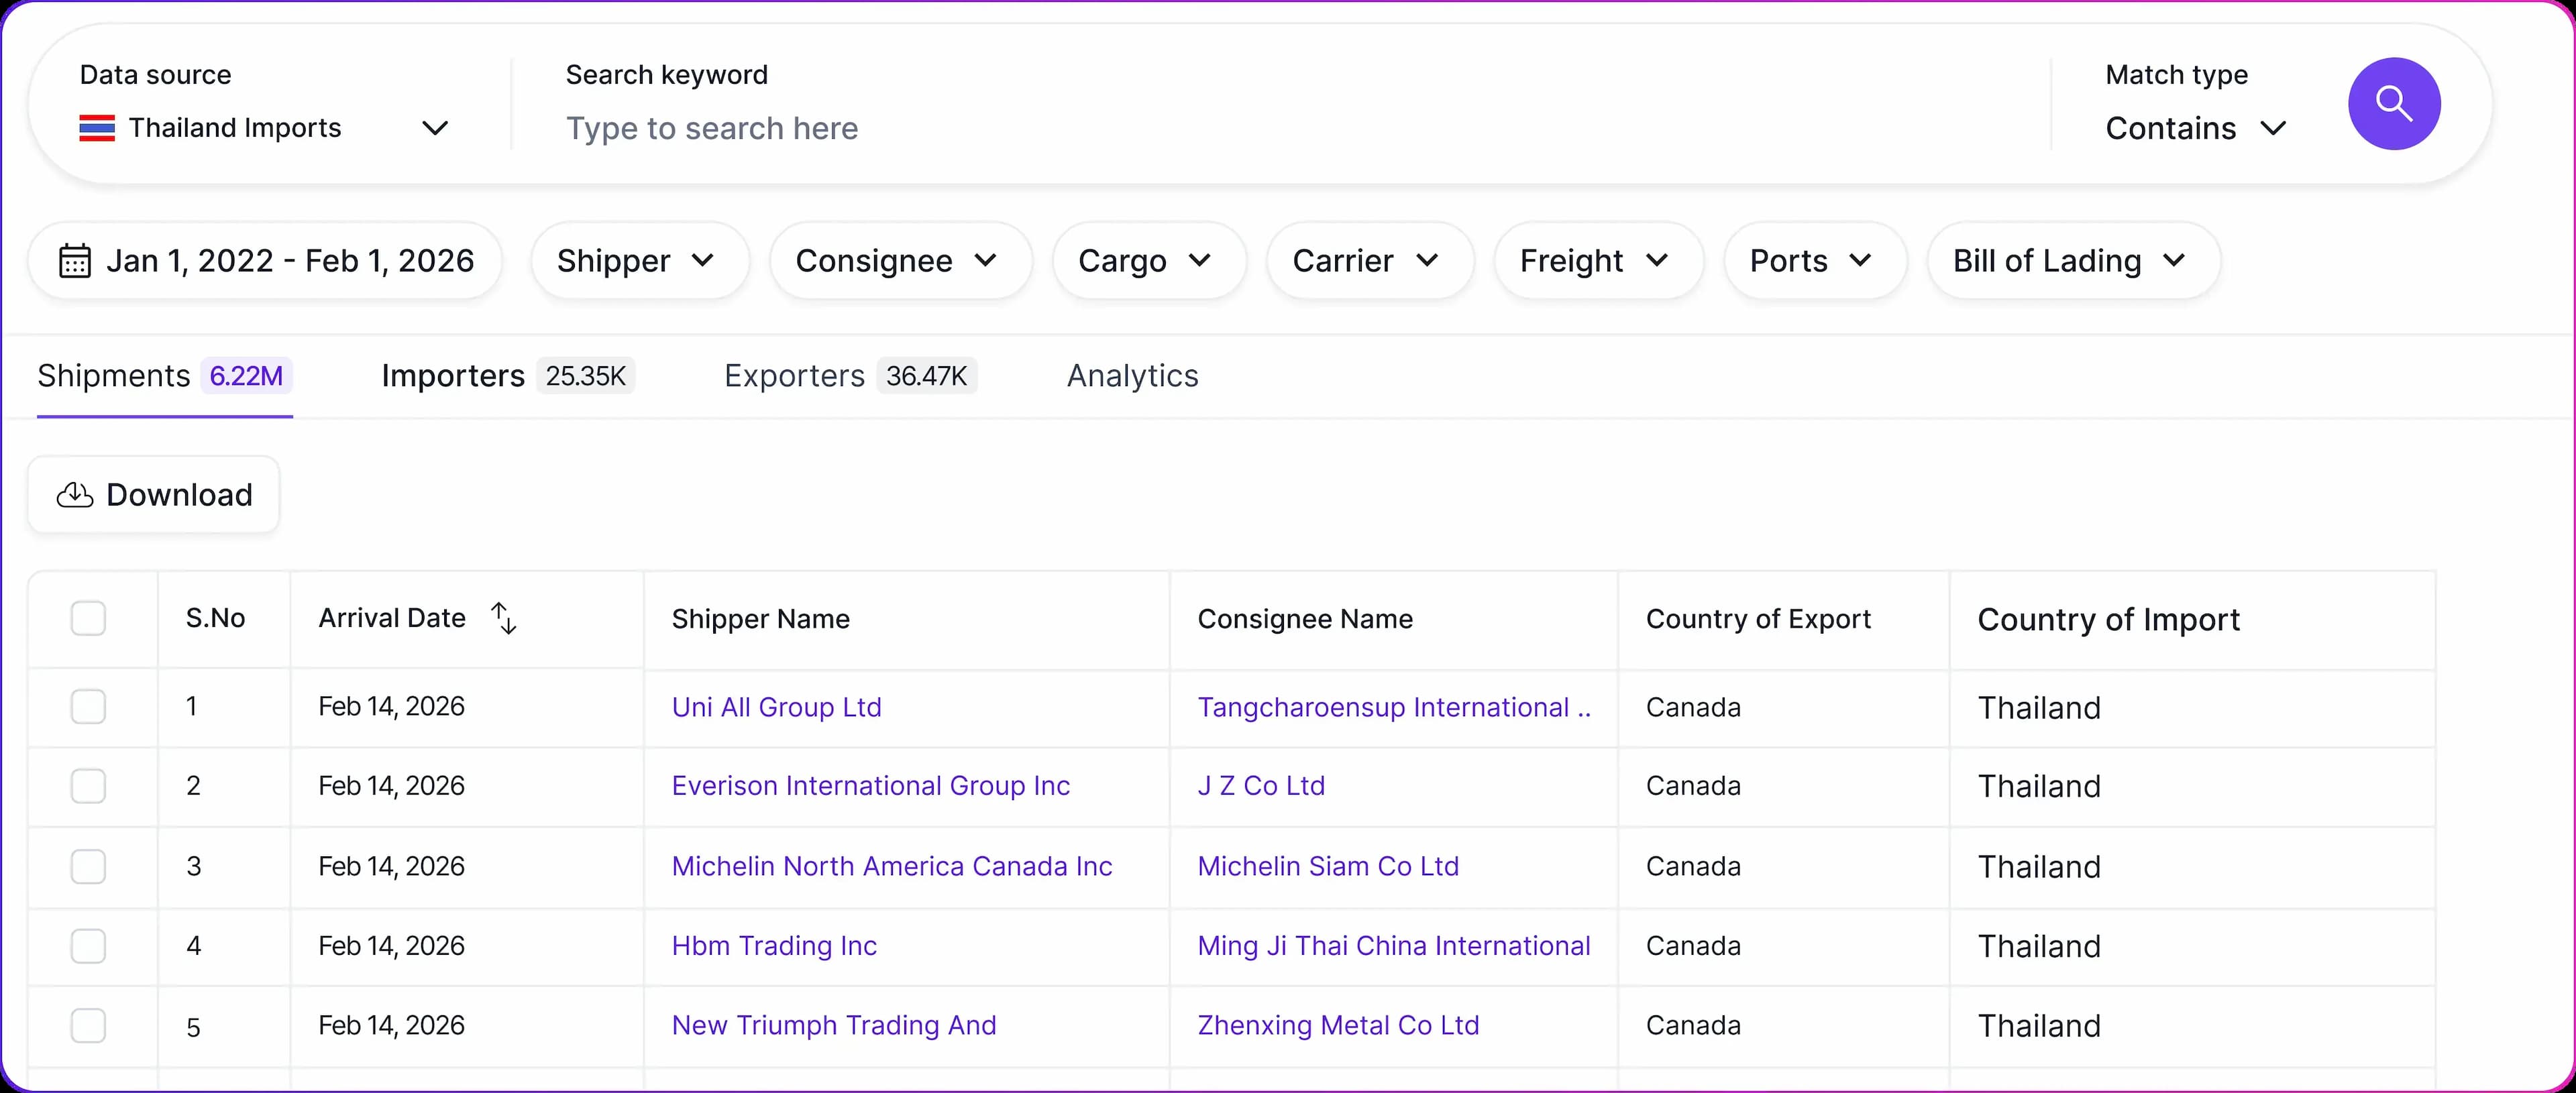The image size is (2576, 1093).
Task: Click the Thailand flag icon
Action: [x=97, y=128]
